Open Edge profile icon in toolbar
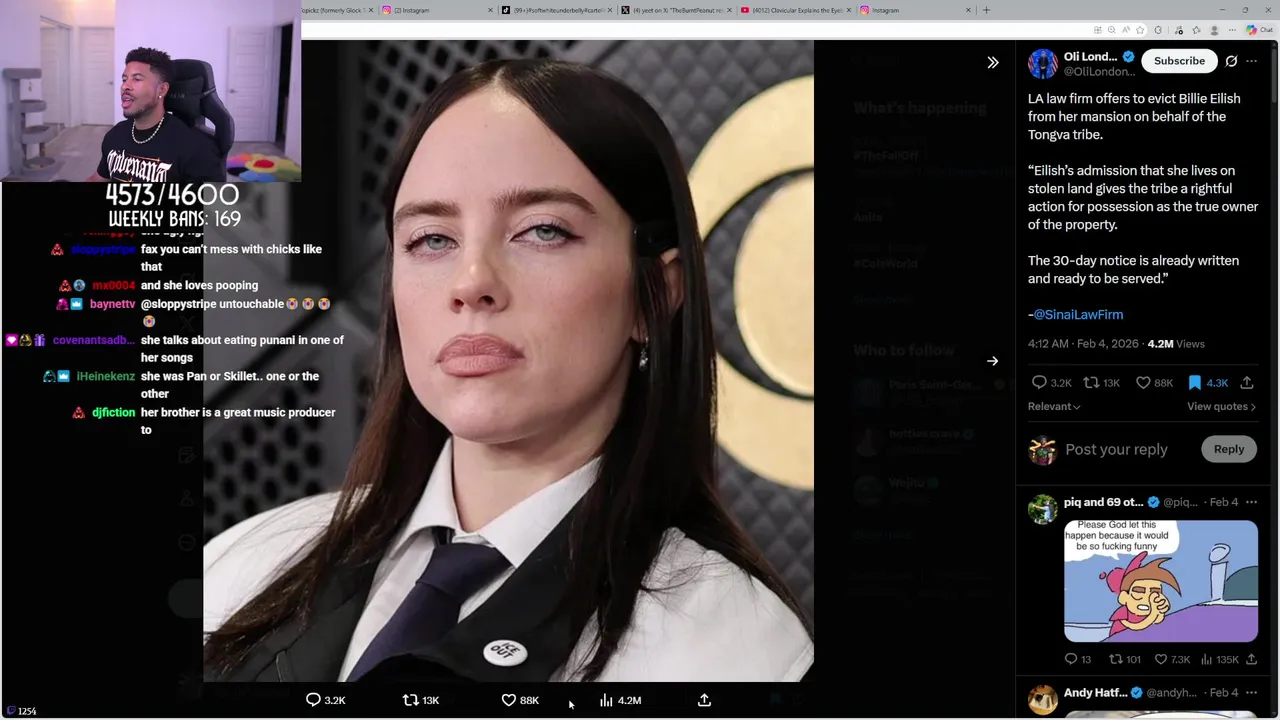Screen dimensions: 1280x720 pyautogui.click(x=1216, y=30)
